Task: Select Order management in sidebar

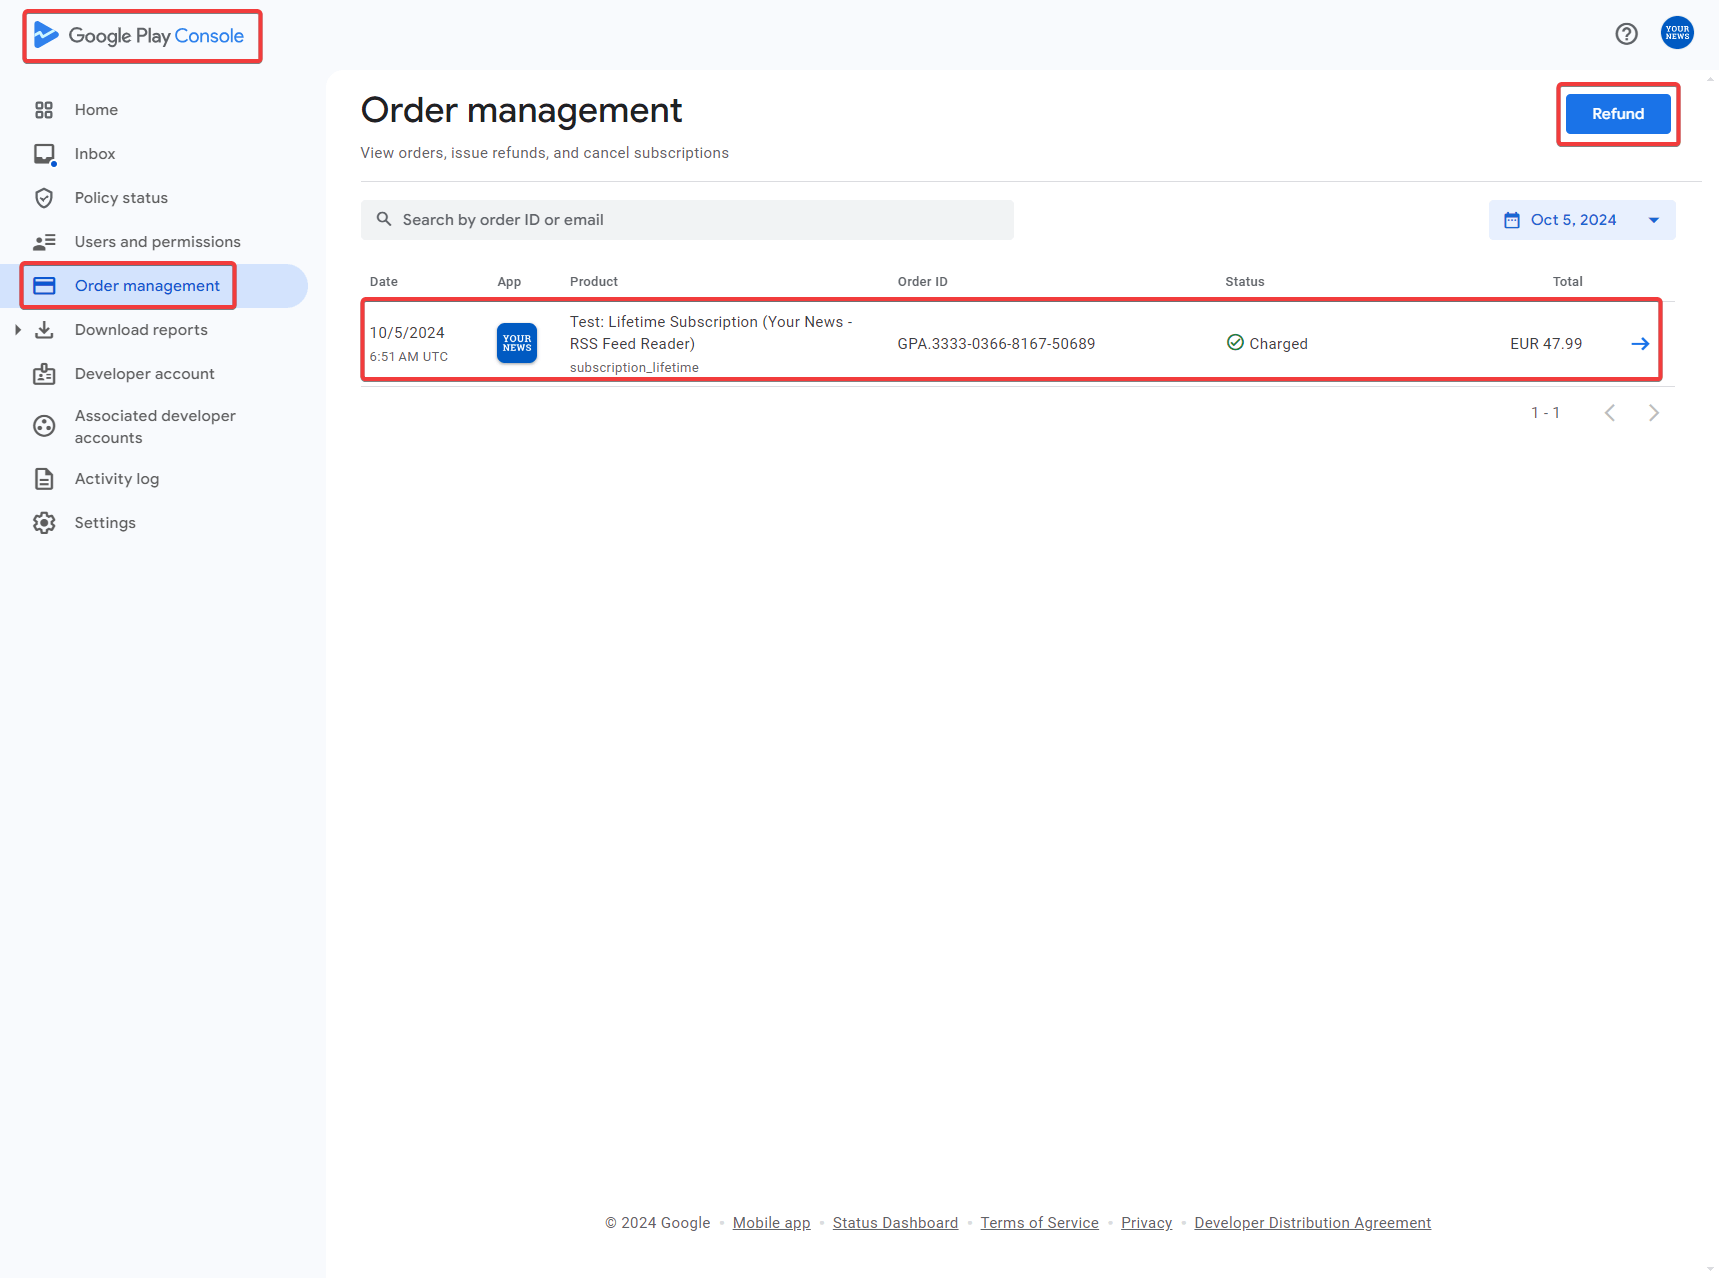Action: click(147, 285)
